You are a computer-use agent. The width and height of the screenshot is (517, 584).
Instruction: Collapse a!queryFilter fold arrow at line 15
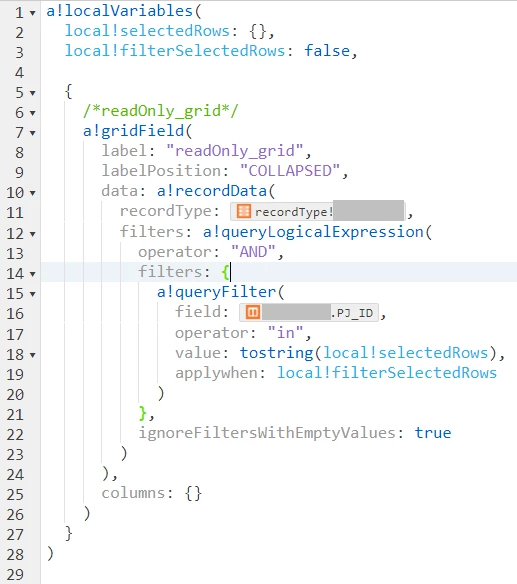click(x=33, y=294)
